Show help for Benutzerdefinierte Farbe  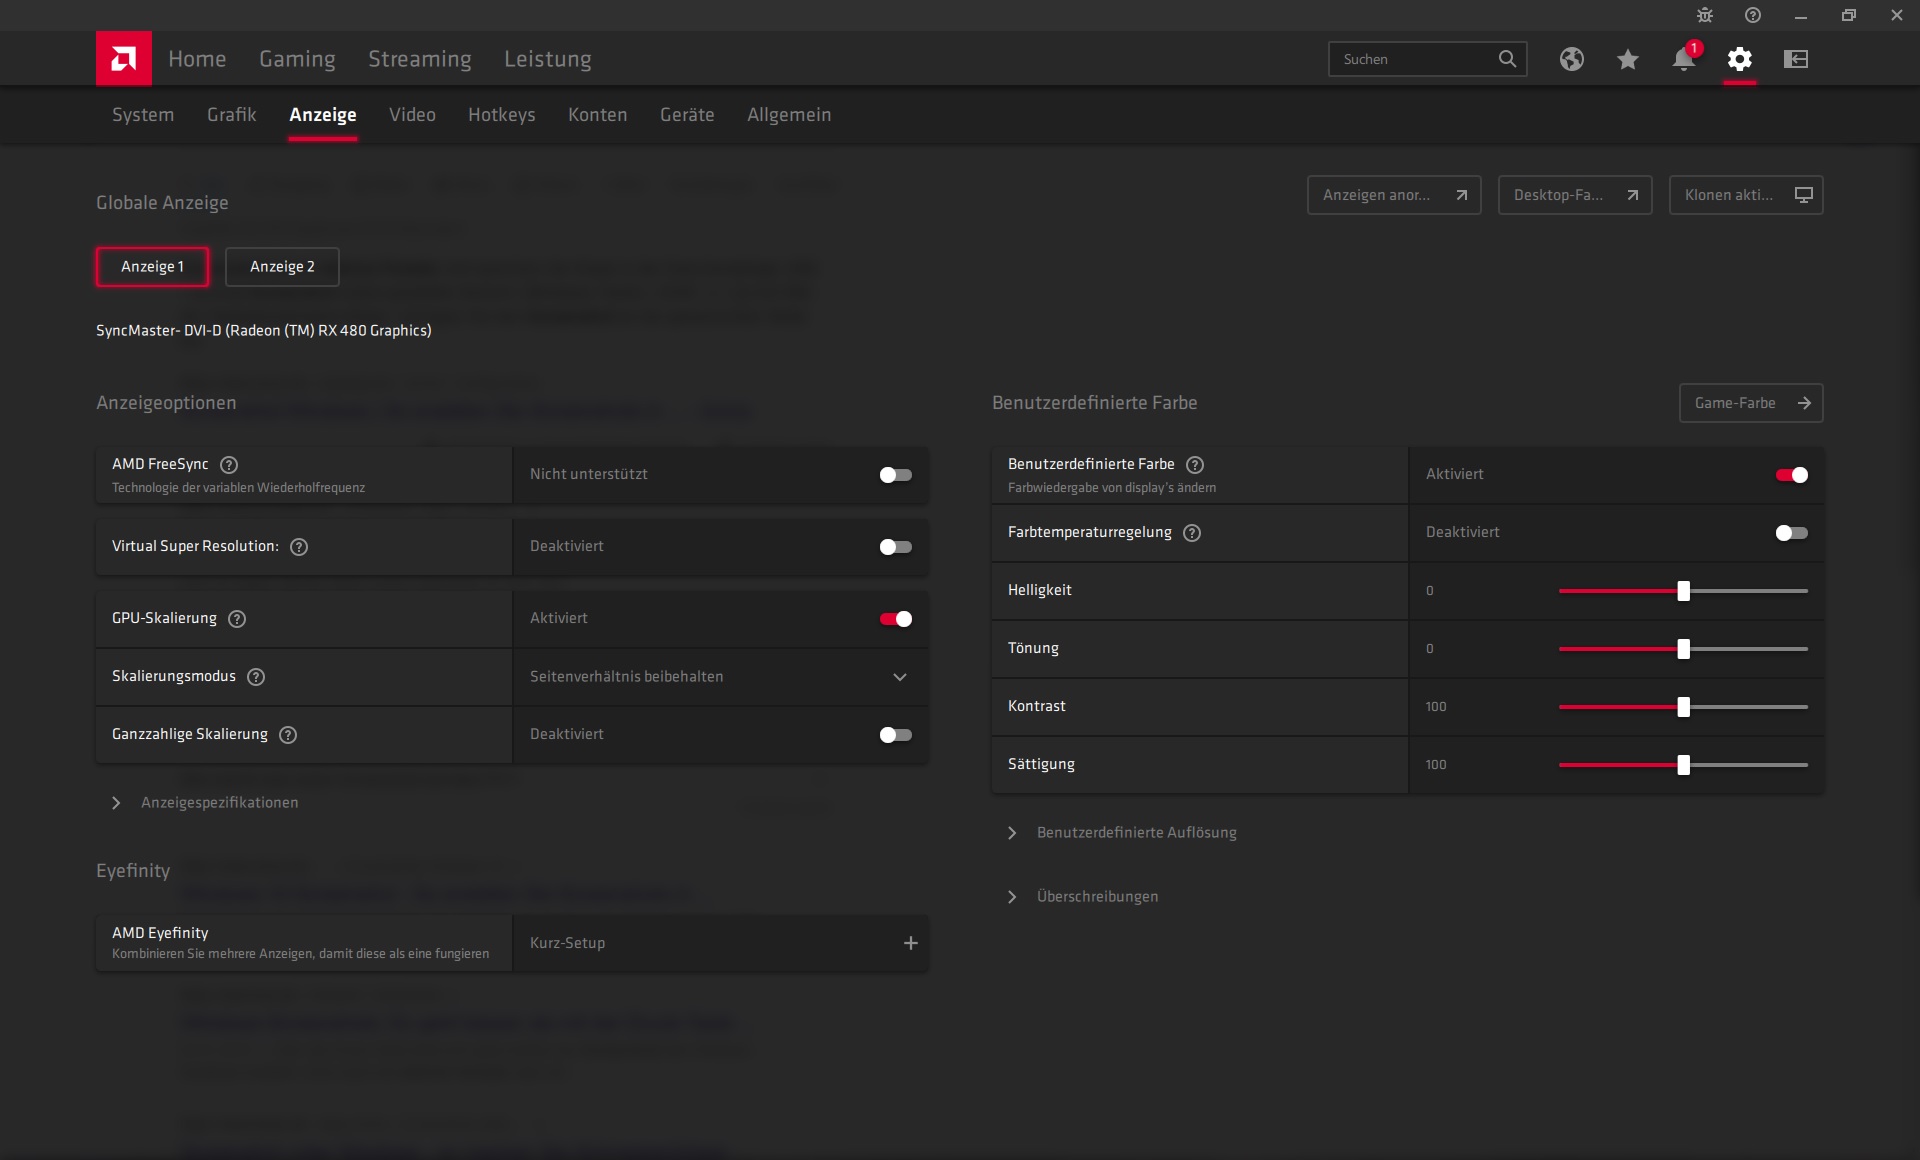1195,465
